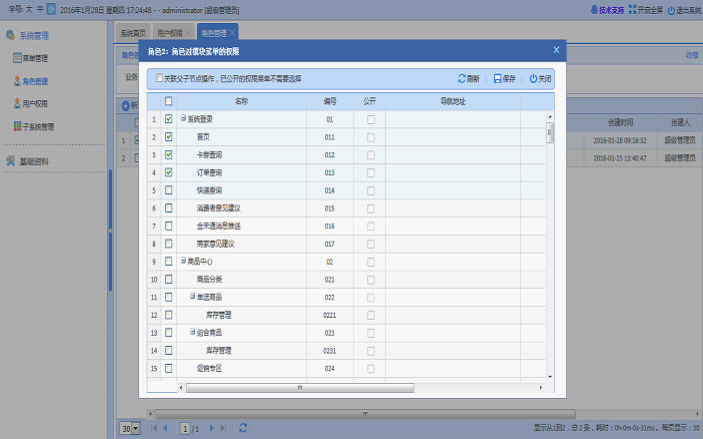Uncheck the 订单查询 row checkbox

coord(169,172)
